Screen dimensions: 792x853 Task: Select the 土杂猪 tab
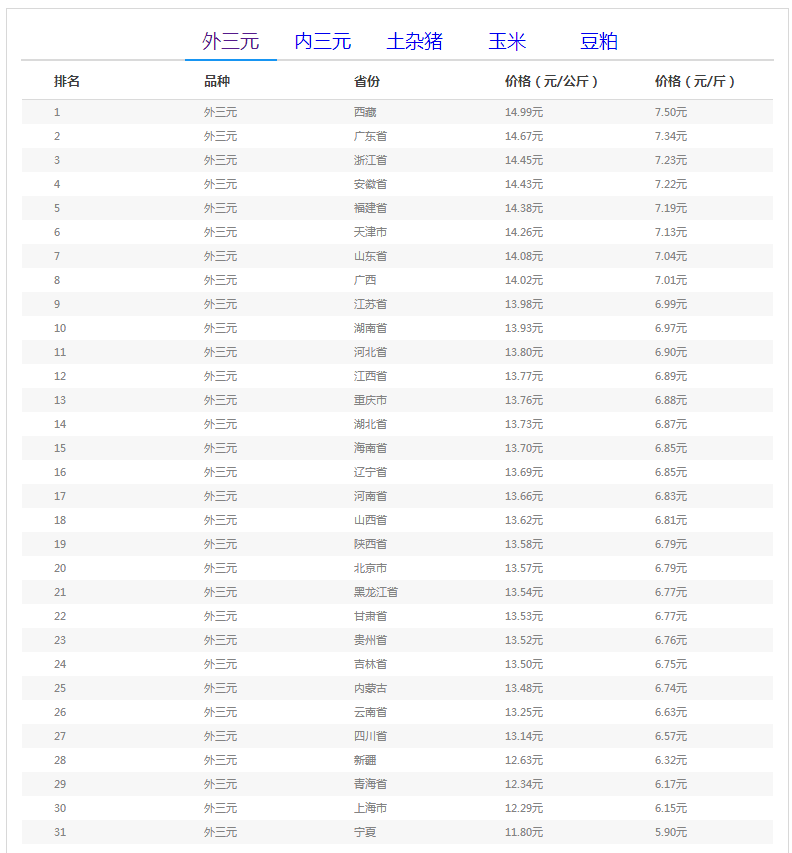point(414,41)
